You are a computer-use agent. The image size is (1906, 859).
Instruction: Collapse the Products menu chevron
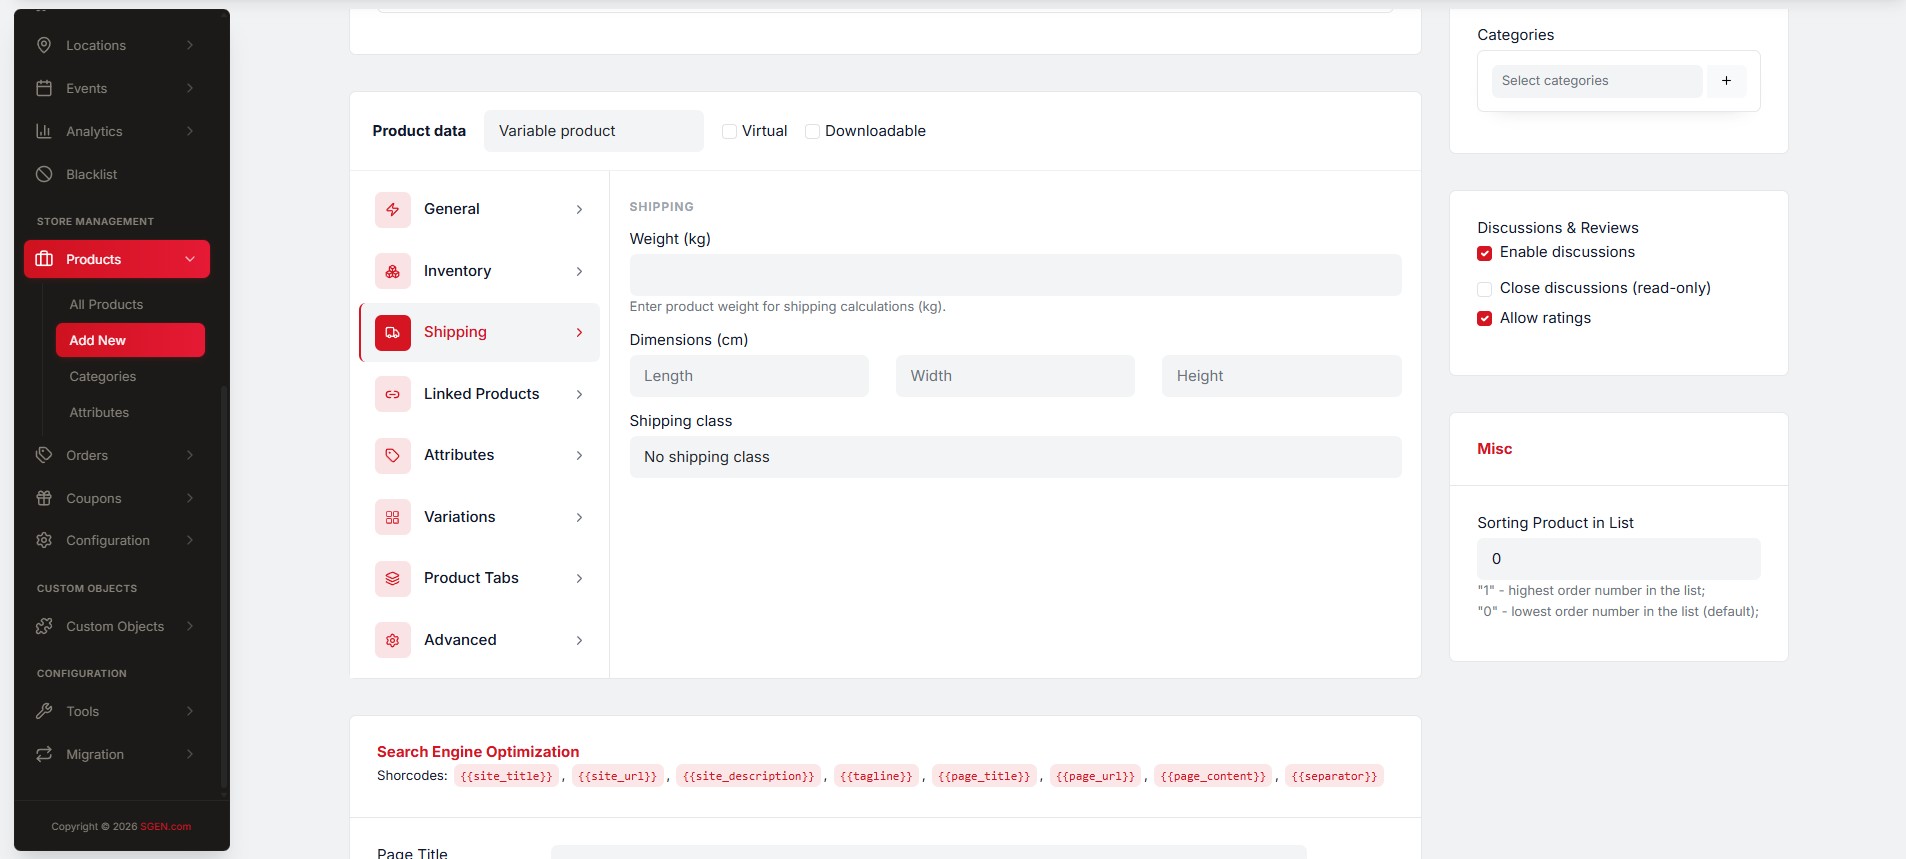tap(190, 259)
